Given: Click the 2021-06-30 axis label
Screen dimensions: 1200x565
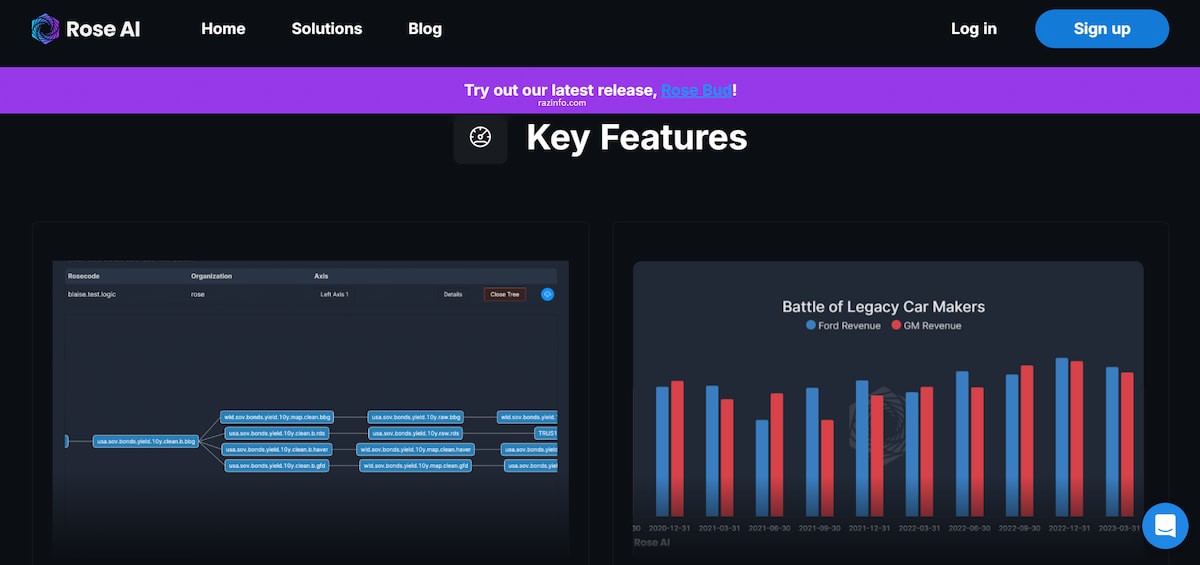Looking at the screenshot, I should [769, 527].
